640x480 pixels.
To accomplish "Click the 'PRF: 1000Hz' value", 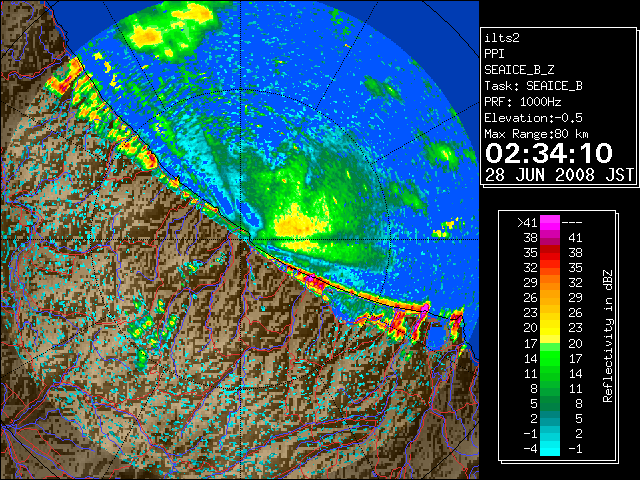I will point(523,102).
